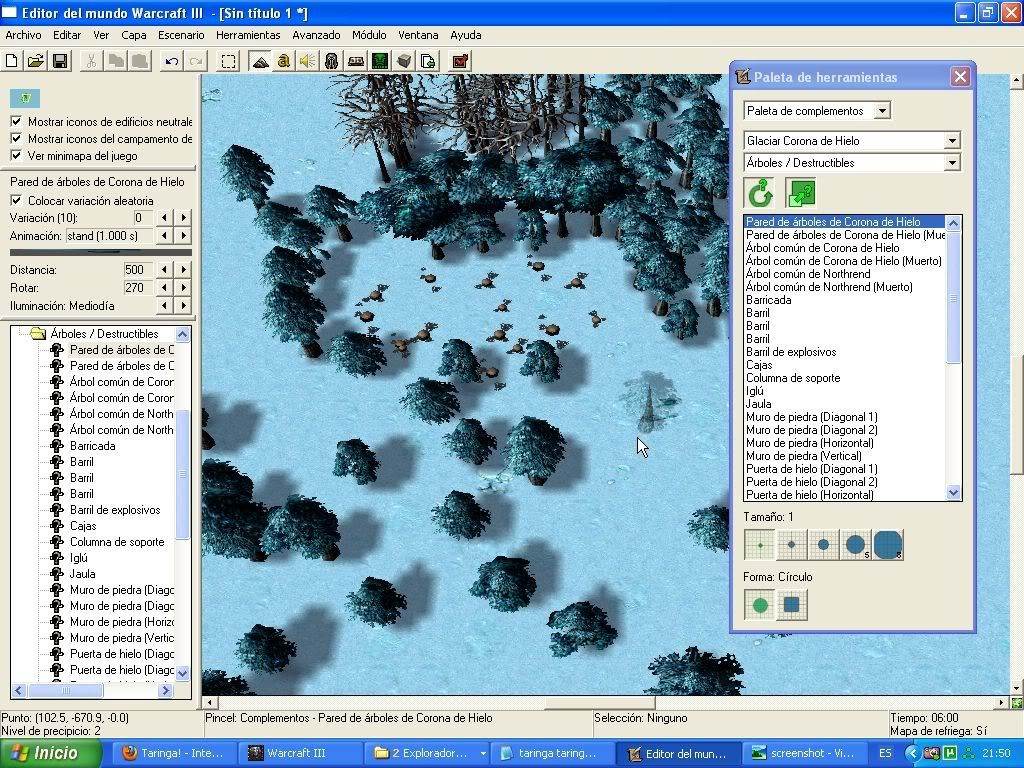The width and height of the screenshot is (1024, 768).
Task: Open the Módulo menu
Action: (369, 35)
